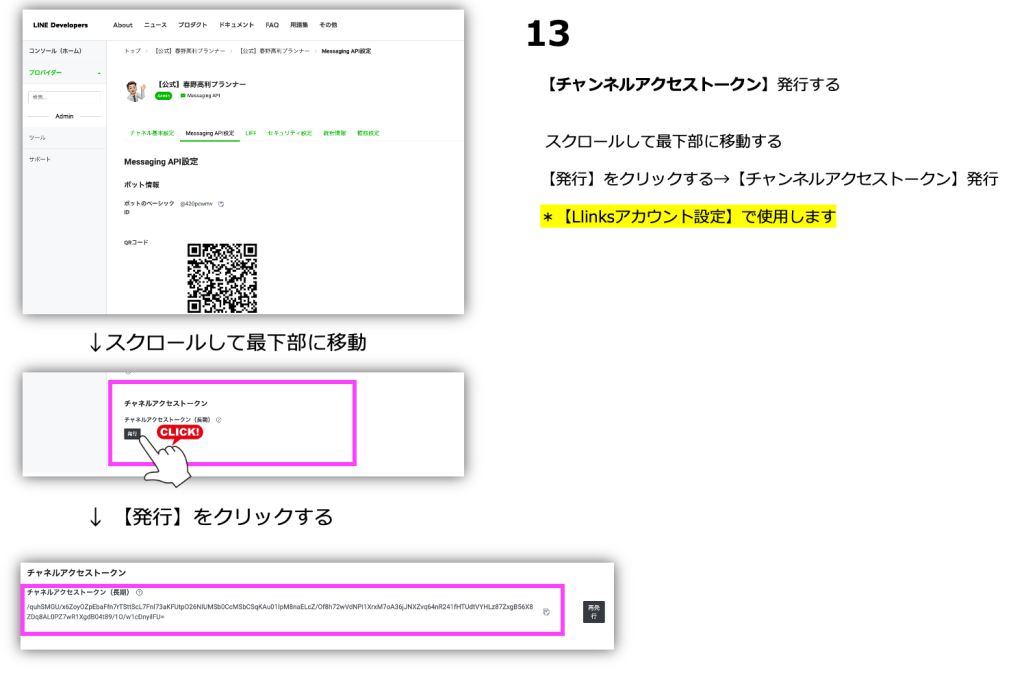The width and height of the screenshot is (1024, 690).
Task: Select the Messaging API設定 tab
Action: (x=210, y=133)
